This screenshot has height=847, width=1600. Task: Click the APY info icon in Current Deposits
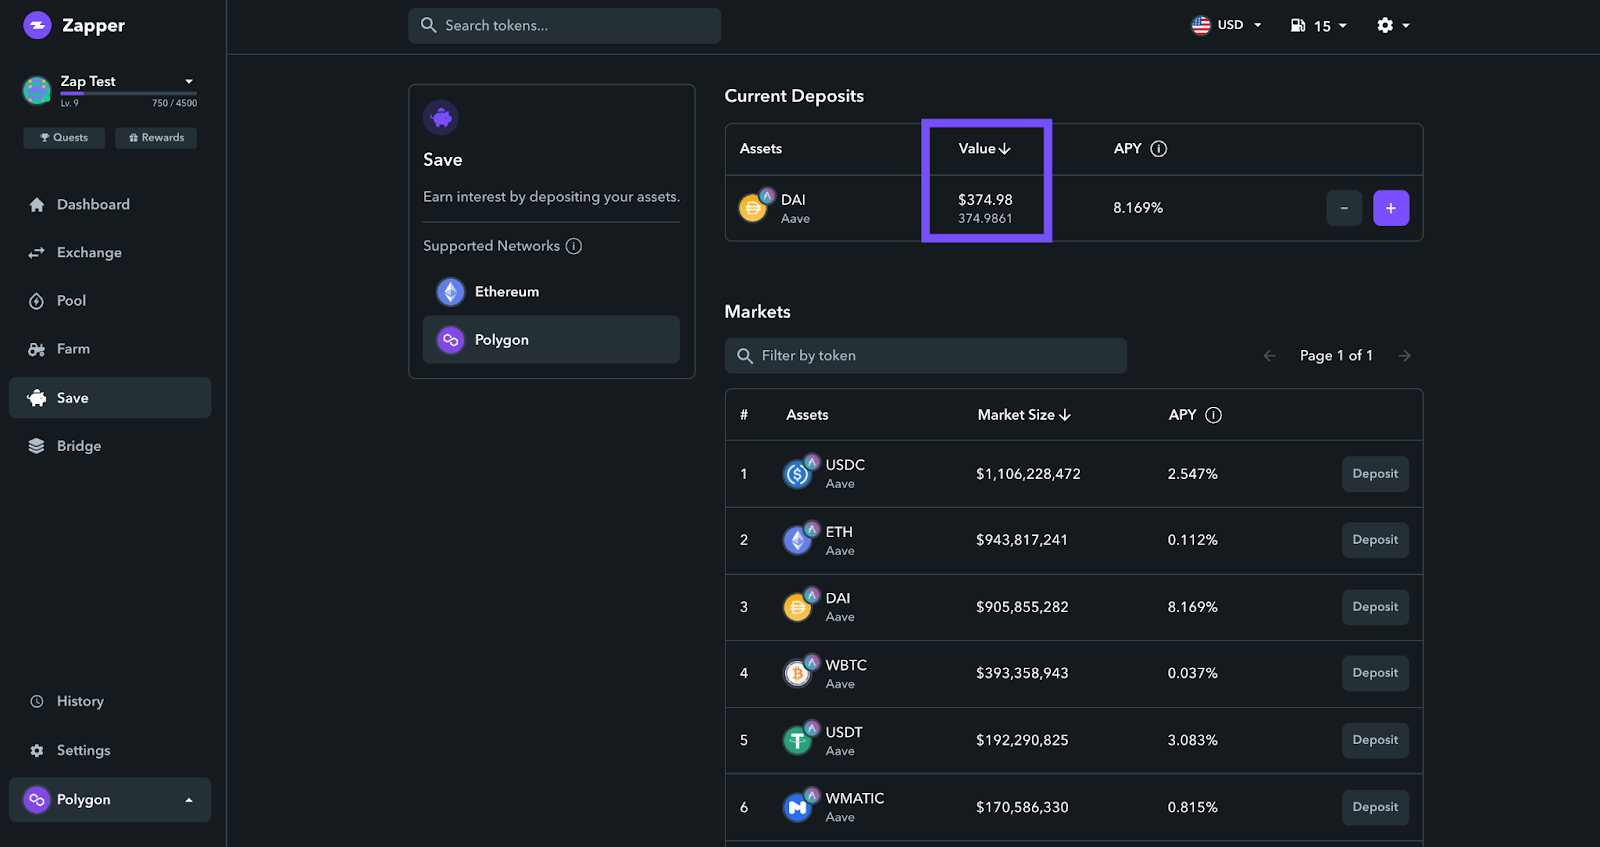click(1159, 149)
